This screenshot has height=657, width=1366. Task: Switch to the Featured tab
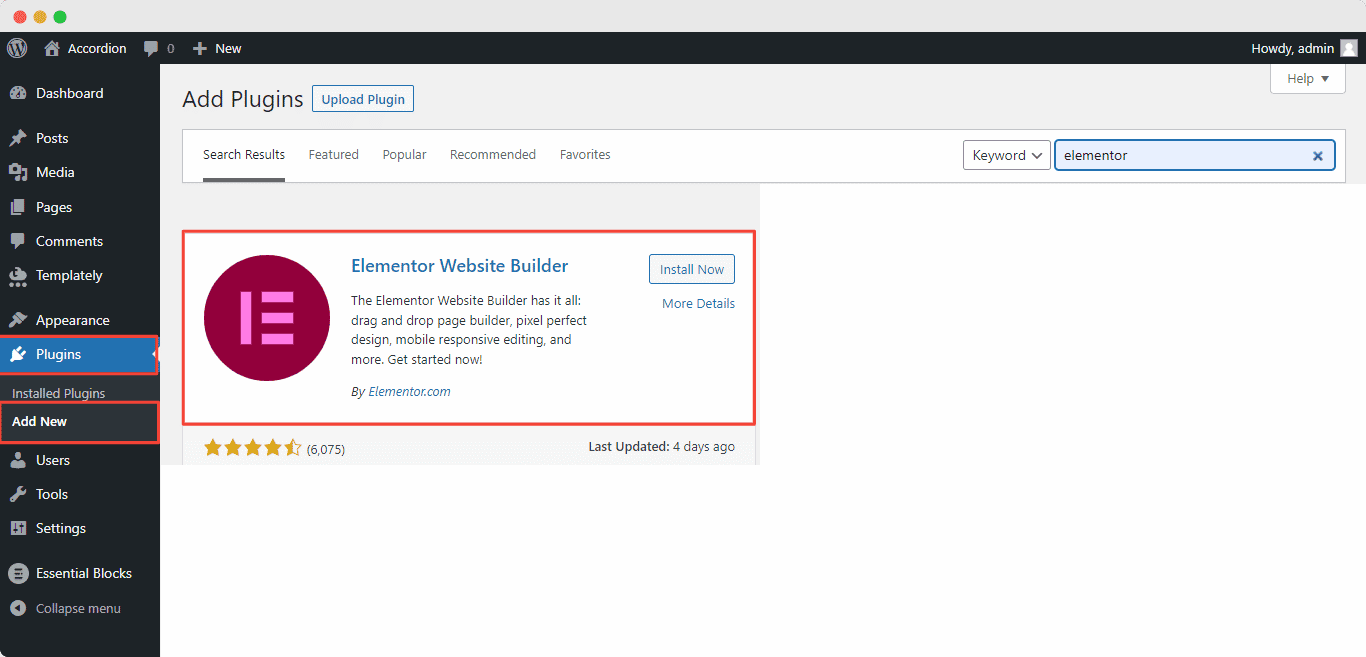(x=333, y=155)
